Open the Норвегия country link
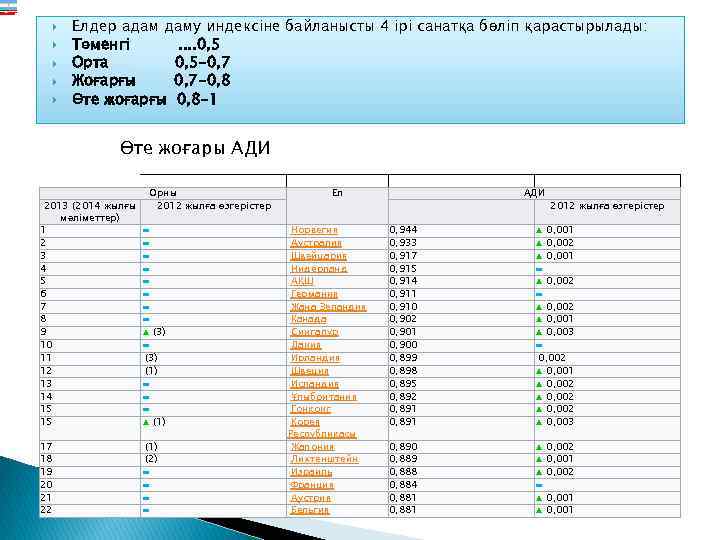Screen dimensions: 720x540 click(314, 230)
